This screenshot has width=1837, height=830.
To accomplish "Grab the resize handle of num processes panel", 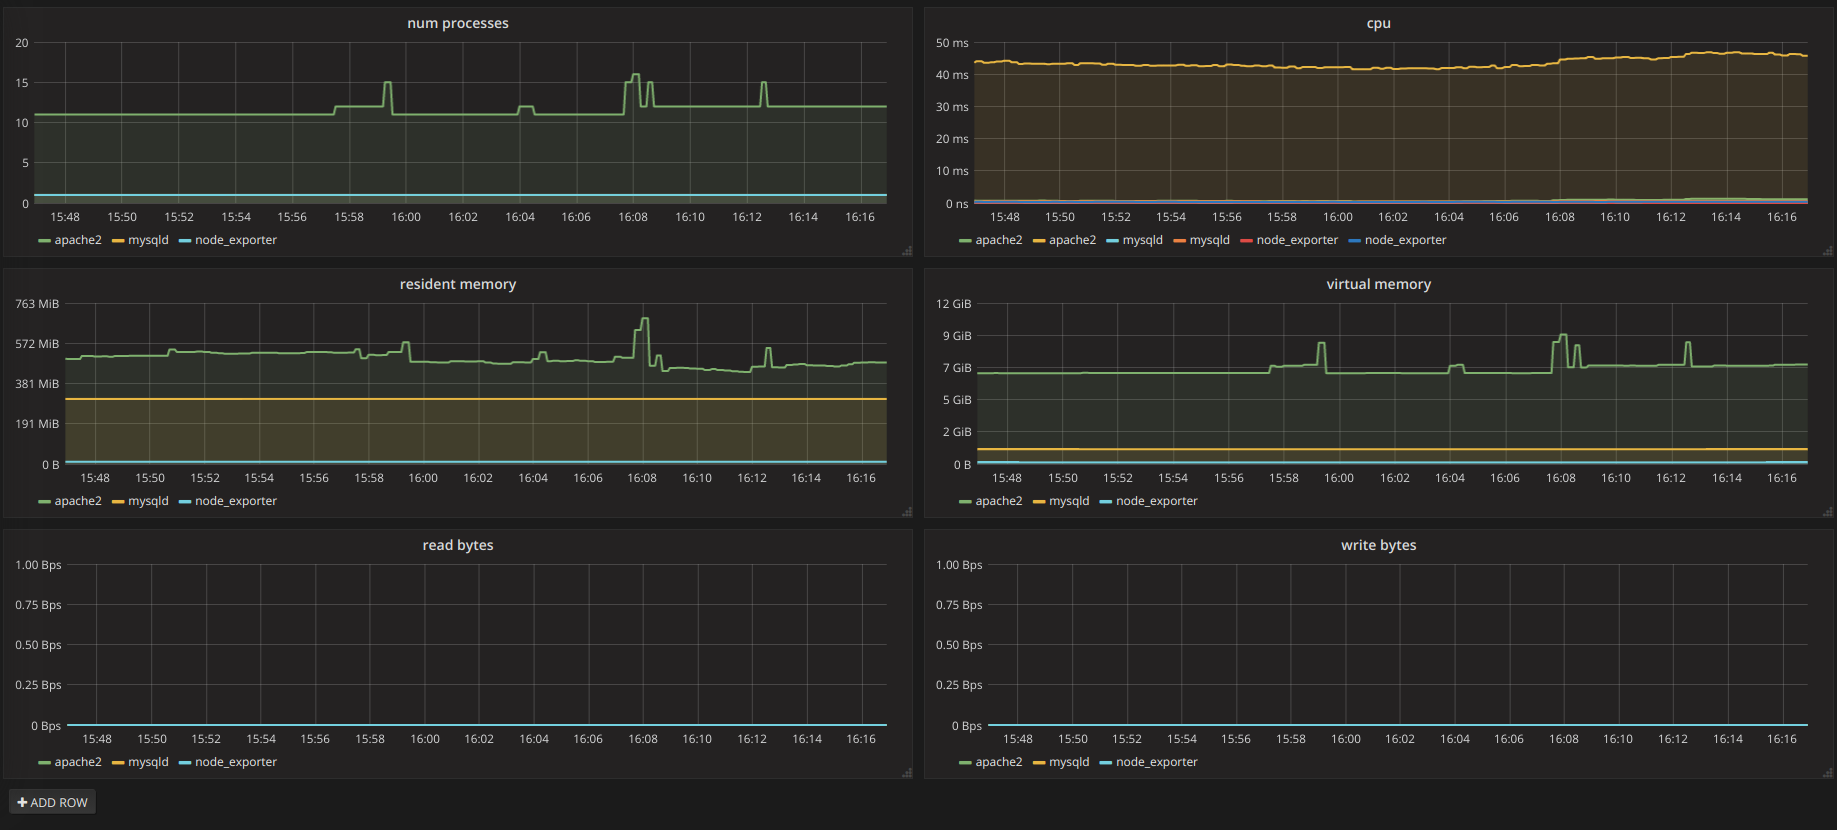I will click(x=907, y=251).
